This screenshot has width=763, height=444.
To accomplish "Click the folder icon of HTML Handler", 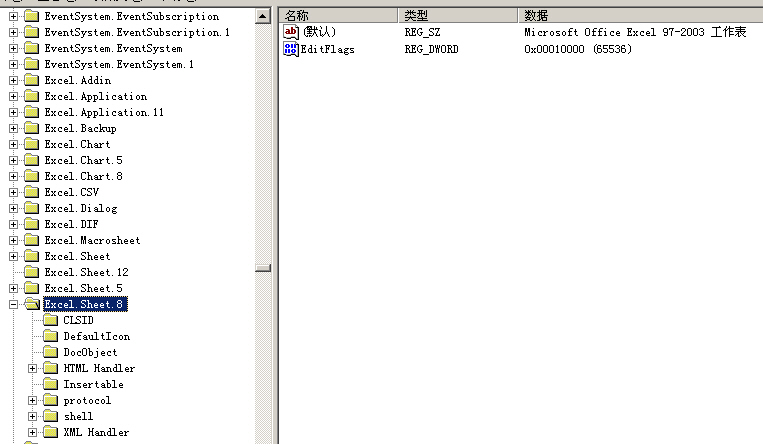I will 51,369.
